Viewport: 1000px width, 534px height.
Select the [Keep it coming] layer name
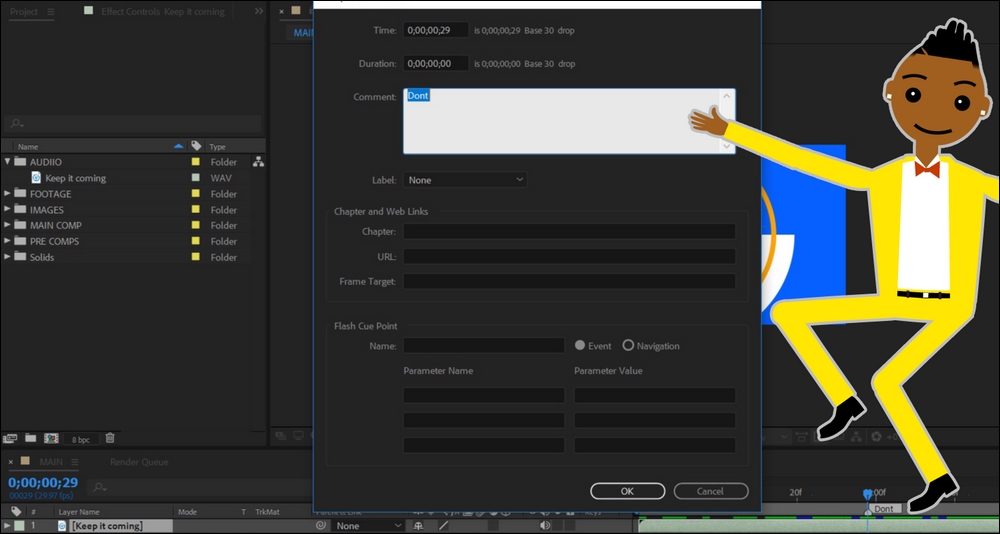(x=107, y=526)
